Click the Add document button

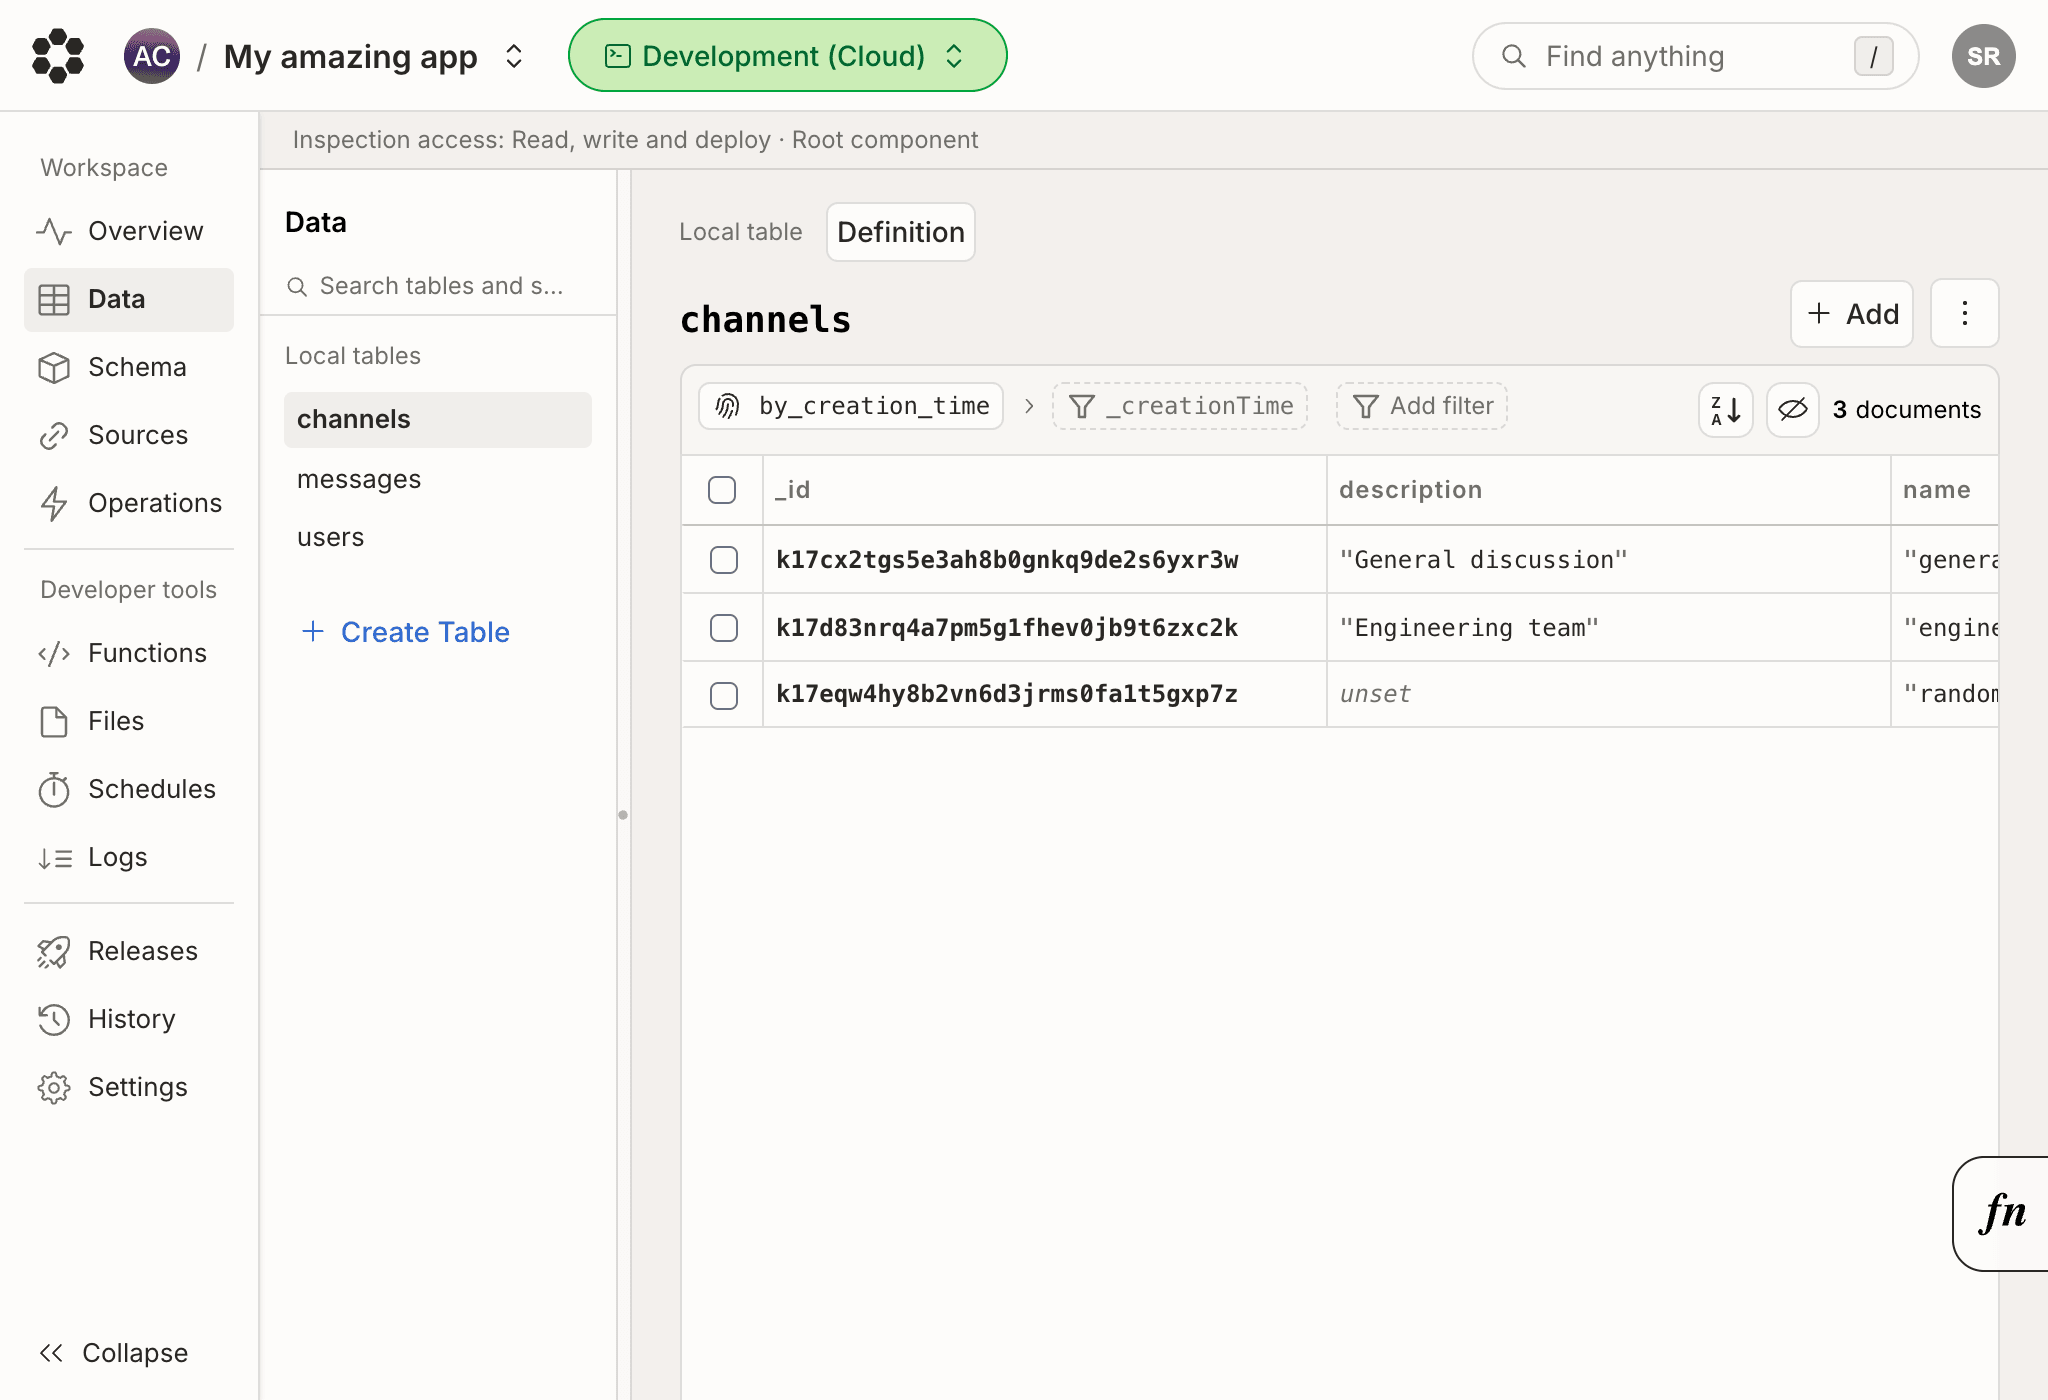tap(1852, 314)
